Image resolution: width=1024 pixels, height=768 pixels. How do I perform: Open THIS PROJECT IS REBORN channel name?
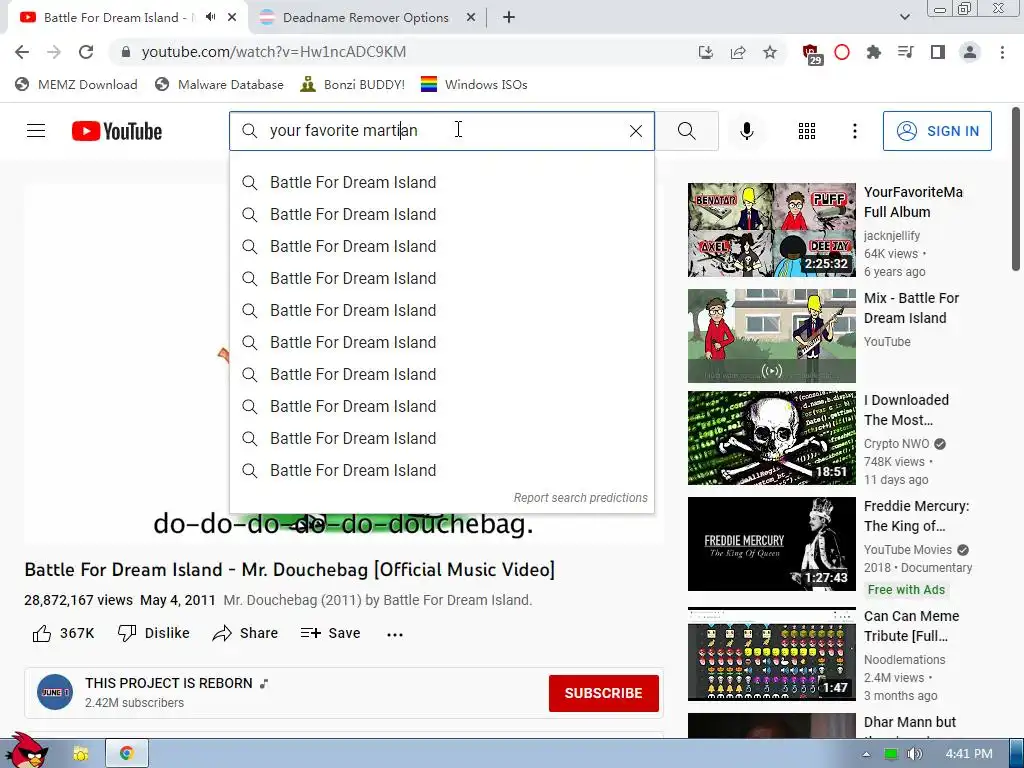(x=168, y=683)
